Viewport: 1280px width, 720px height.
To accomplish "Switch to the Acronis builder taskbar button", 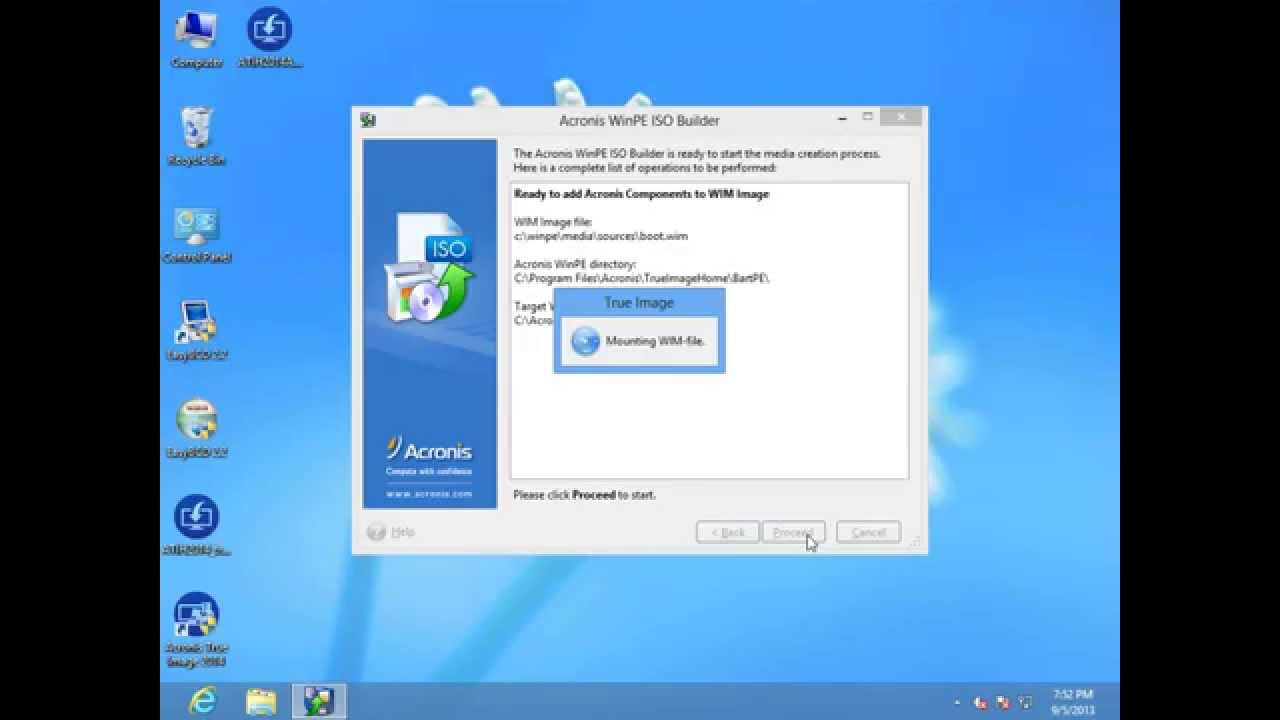I will pos(319,701).
